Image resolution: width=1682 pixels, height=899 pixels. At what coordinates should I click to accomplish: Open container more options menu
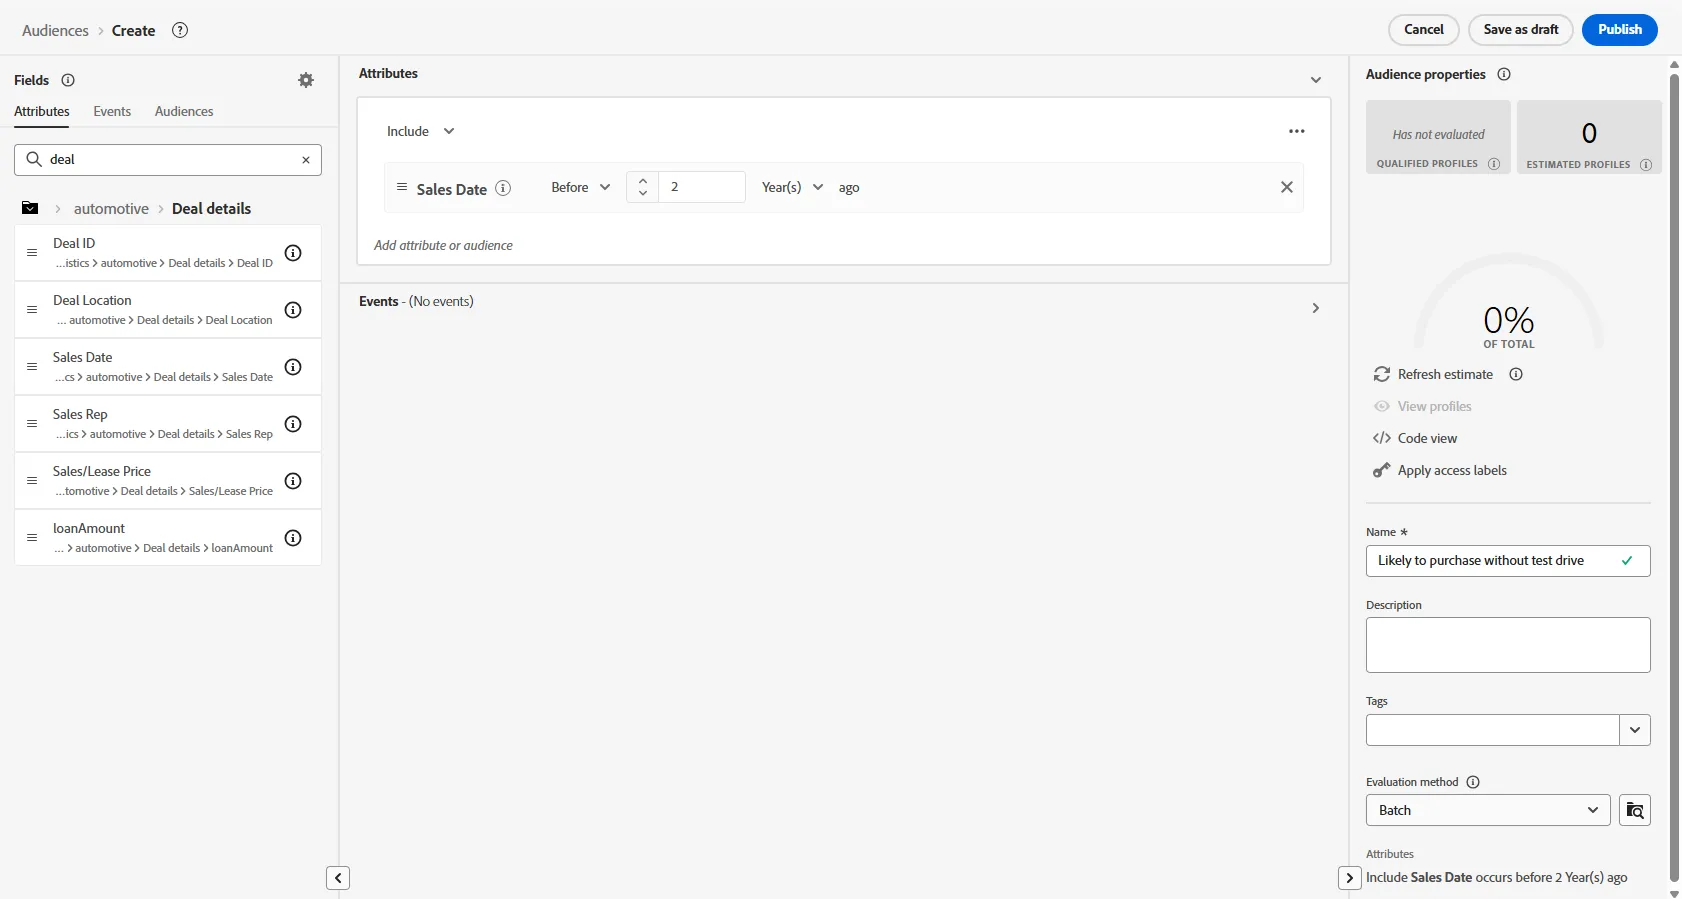tap(1297, 131)
